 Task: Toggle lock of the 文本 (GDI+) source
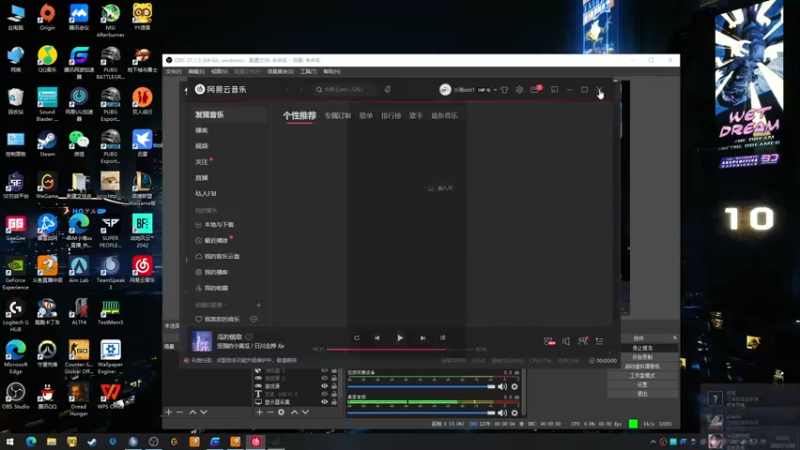(x=334, y=394)
